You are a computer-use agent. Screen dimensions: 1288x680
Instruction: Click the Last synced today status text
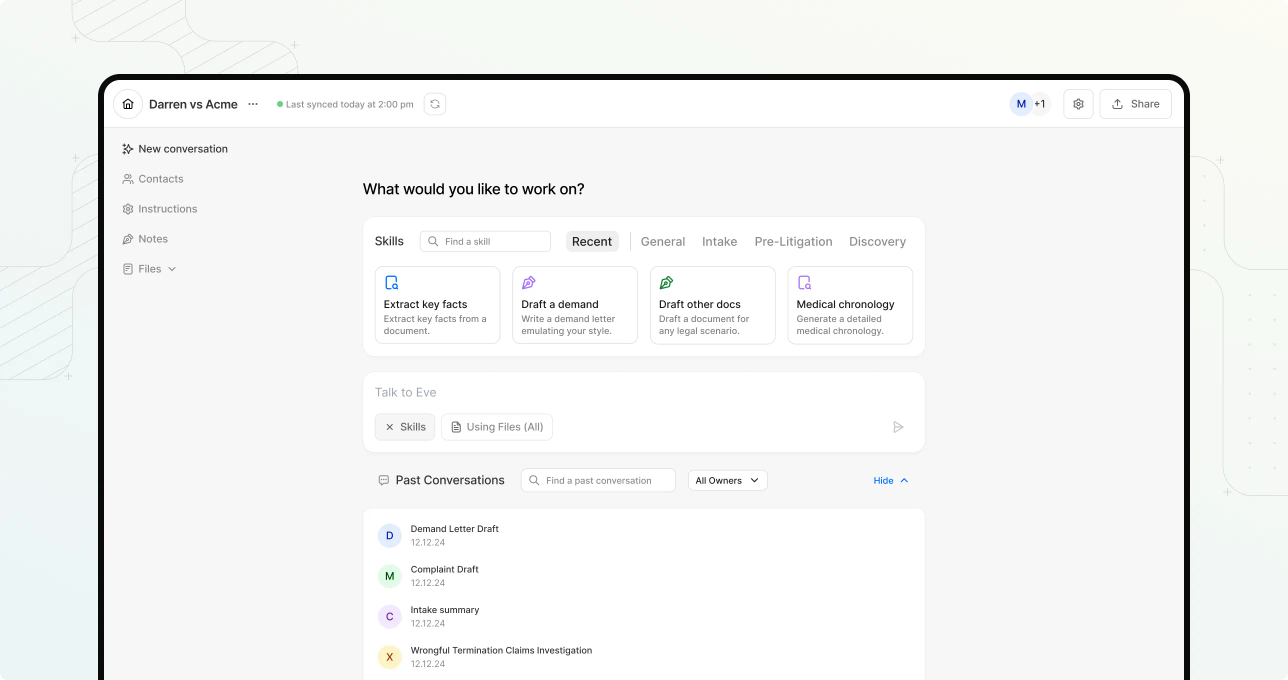tap(349, 104)
